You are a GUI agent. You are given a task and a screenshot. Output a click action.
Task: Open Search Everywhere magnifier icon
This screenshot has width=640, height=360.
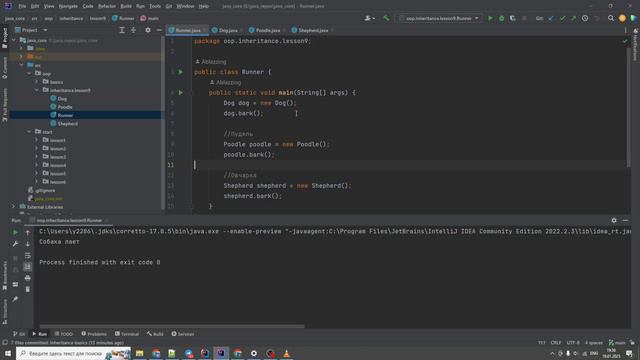click(x=611, y=18)
